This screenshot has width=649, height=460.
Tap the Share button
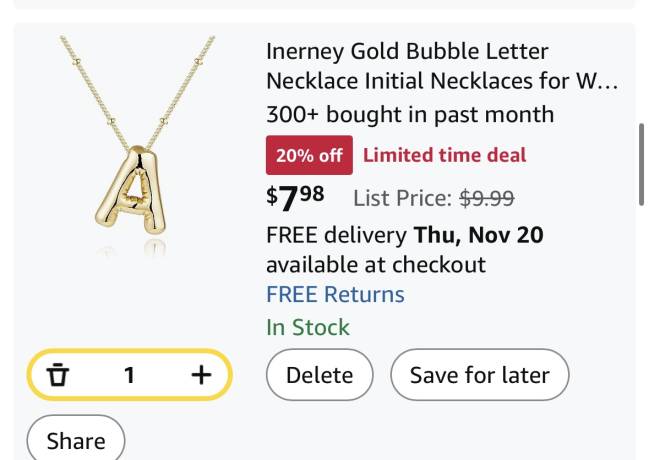75,441
